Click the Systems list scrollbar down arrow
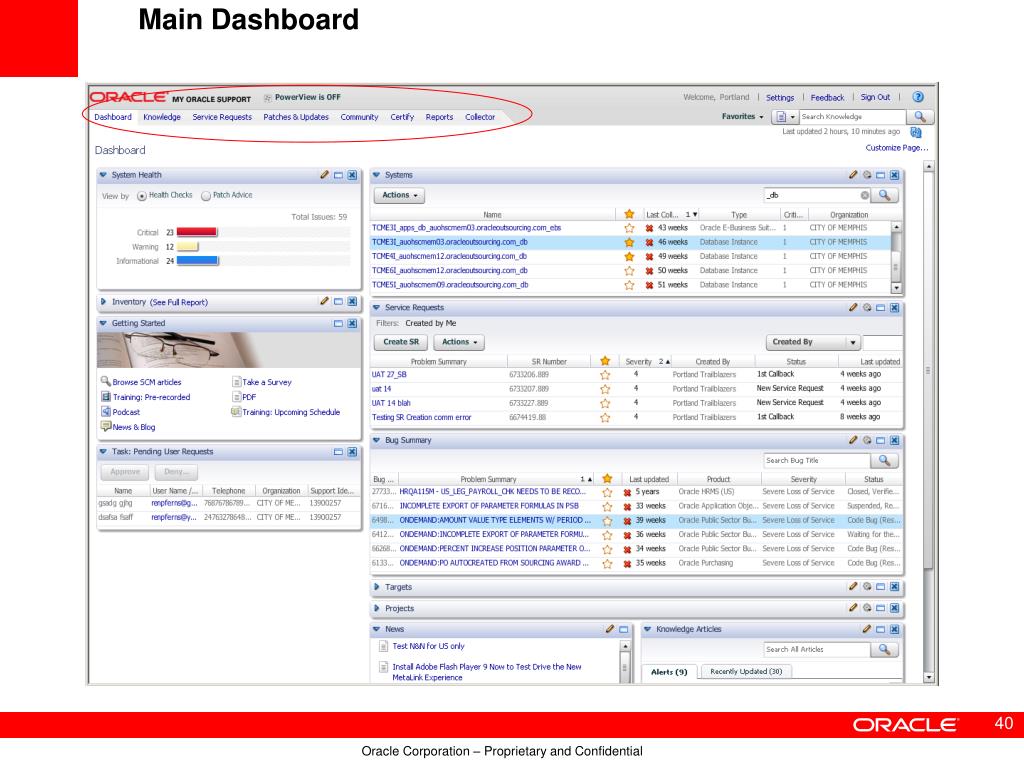 point(897,287)
